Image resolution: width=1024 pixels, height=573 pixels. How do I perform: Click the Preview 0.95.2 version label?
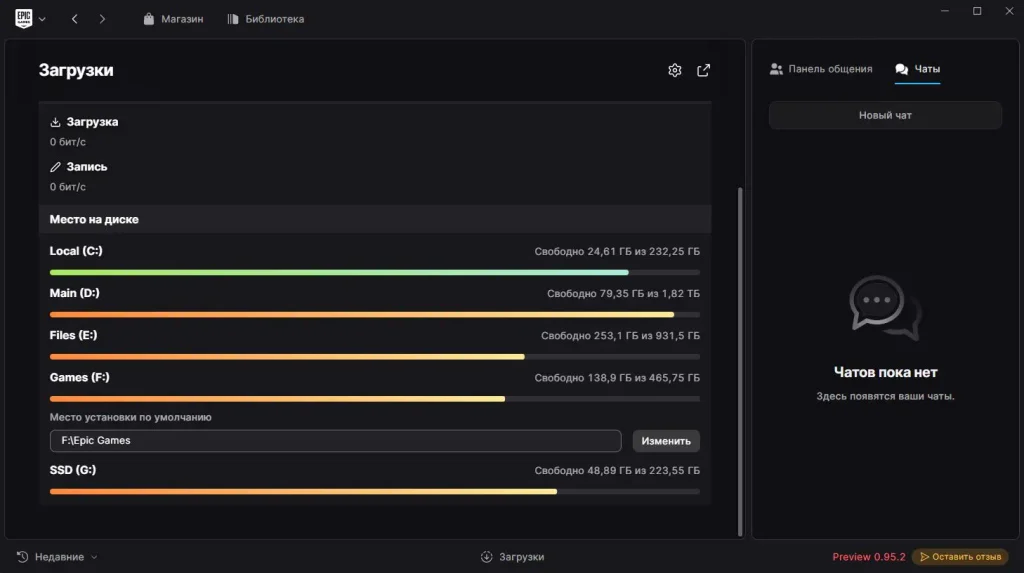point(869,557)
